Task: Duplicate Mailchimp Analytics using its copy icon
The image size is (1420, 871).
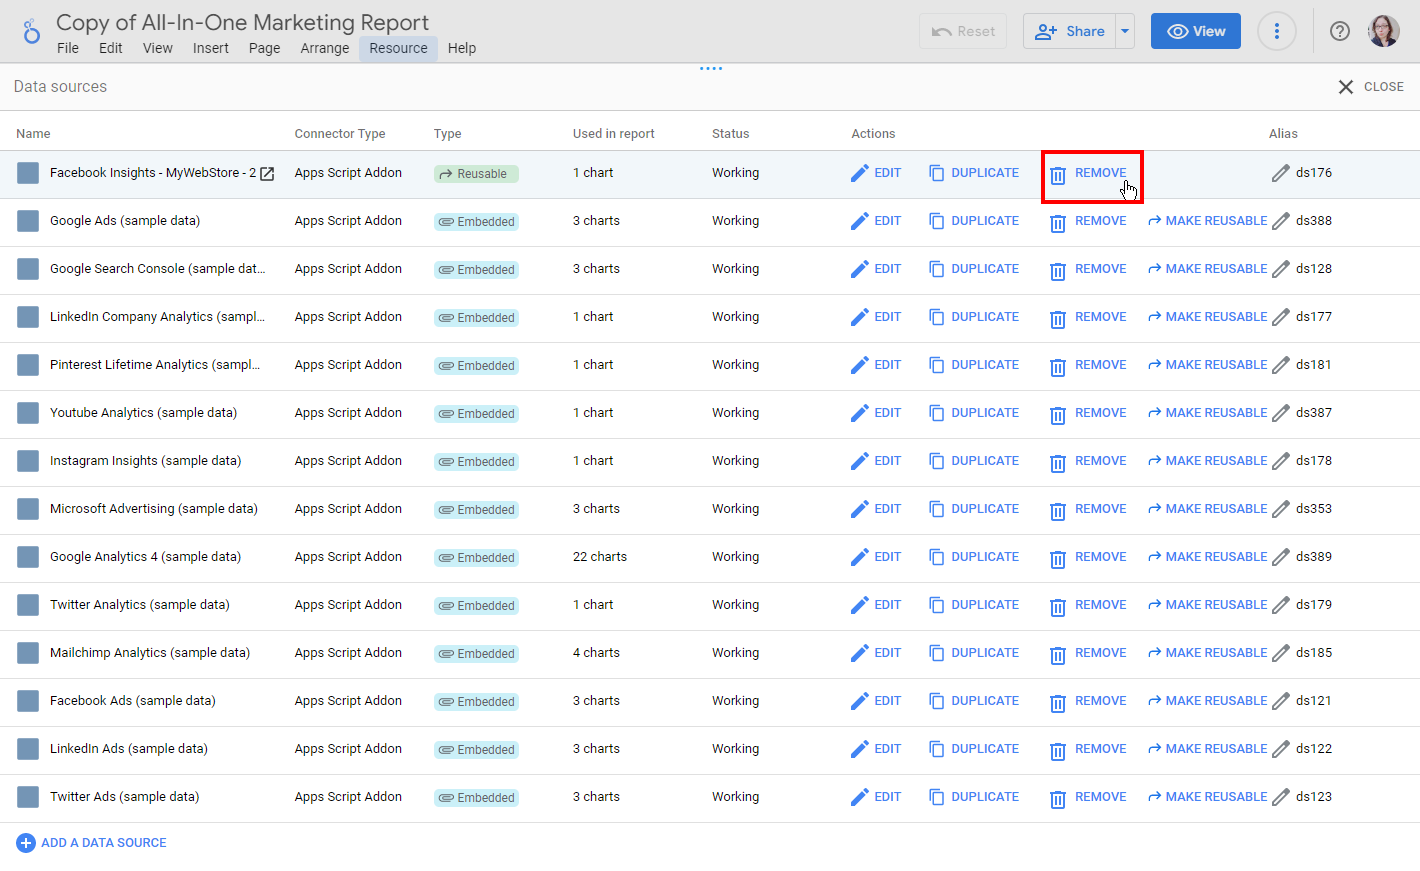Action: [x=937, y=652]
